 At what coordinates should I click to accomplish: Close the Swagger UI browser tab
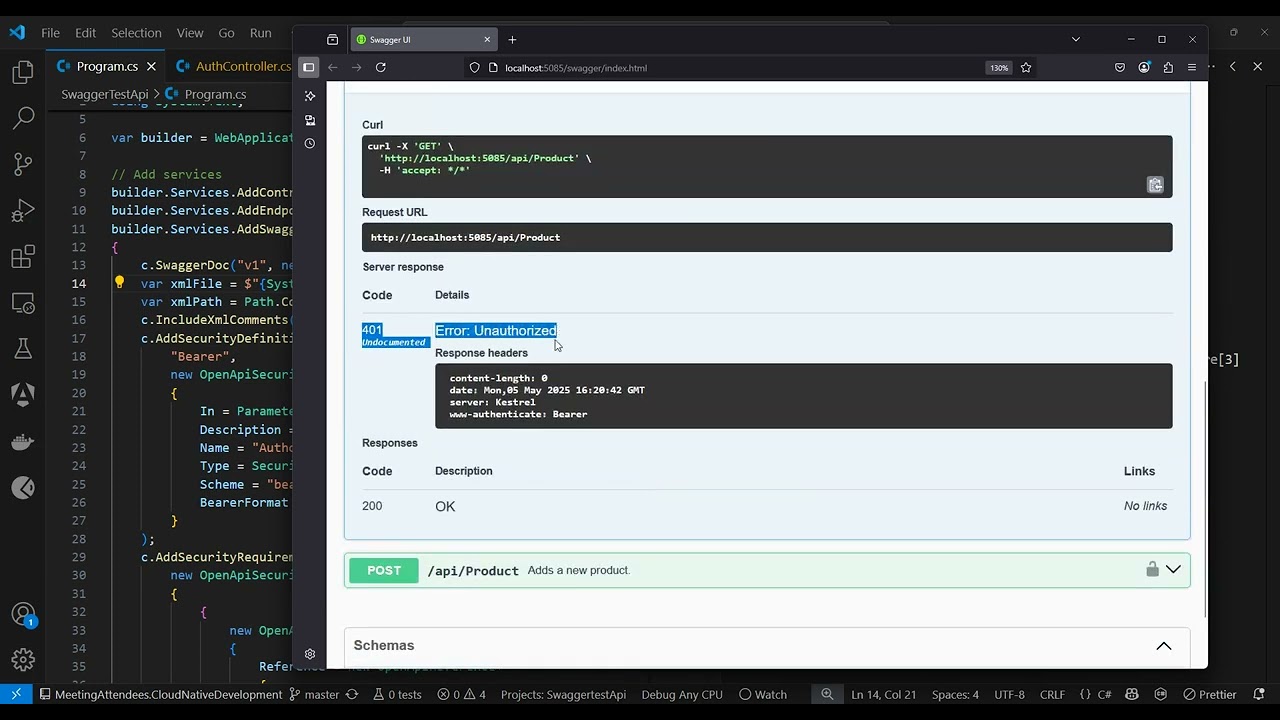click(x=487, y=40)
